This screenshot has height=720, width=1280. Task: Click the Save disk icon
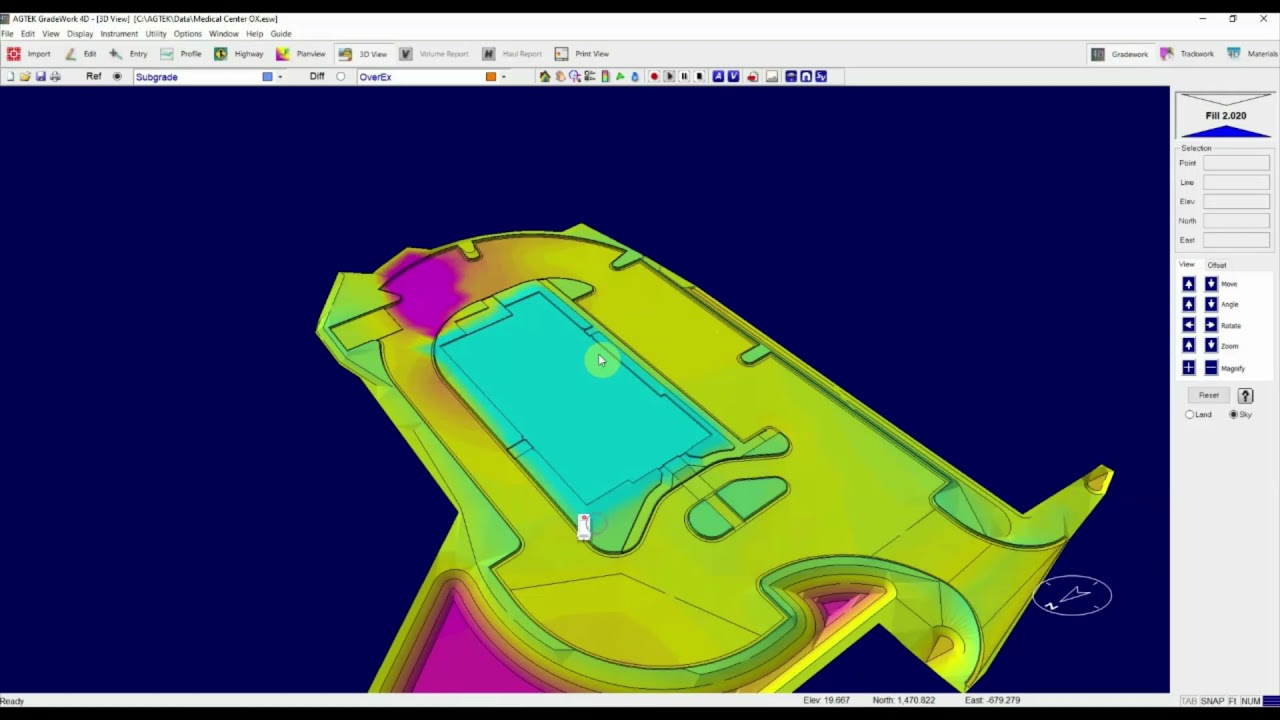40,77
